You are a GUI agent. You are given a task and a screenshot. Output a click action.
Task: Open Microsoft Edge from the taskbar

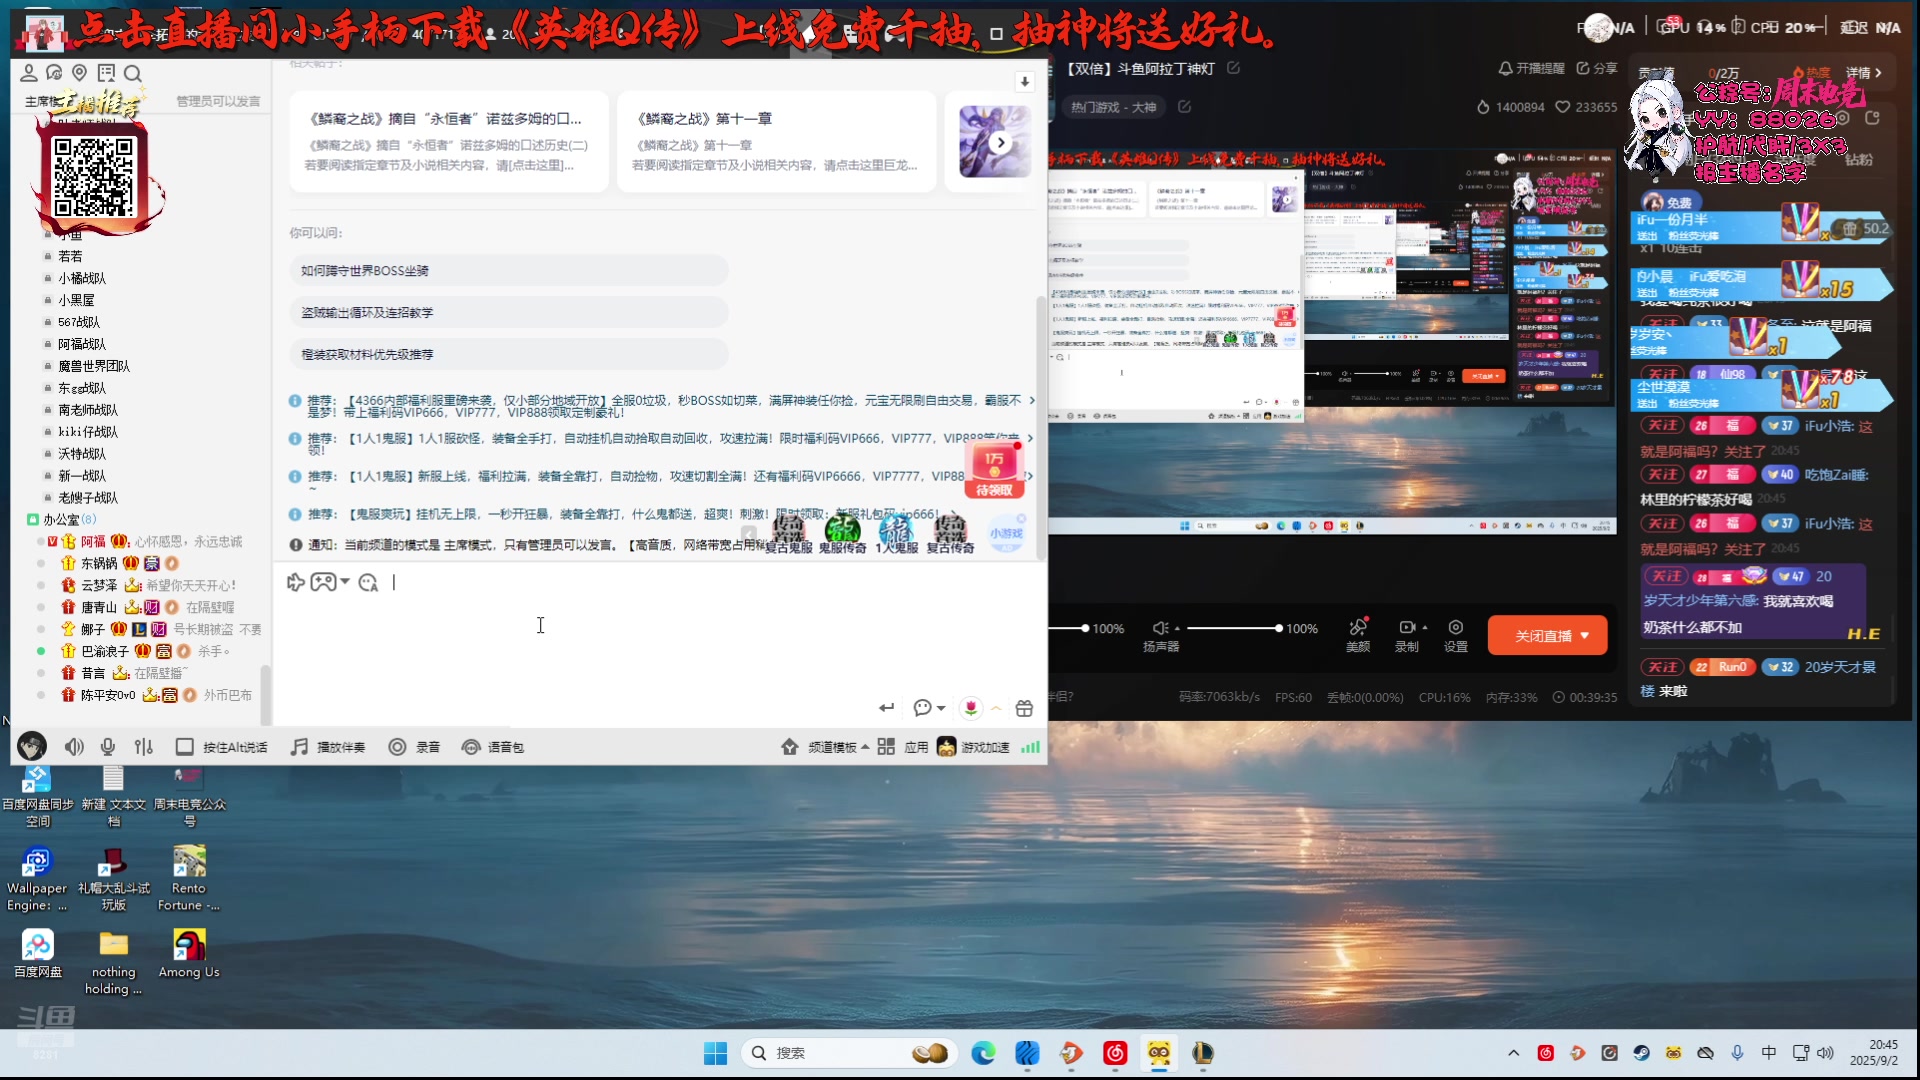click(x=983, y=1053)
